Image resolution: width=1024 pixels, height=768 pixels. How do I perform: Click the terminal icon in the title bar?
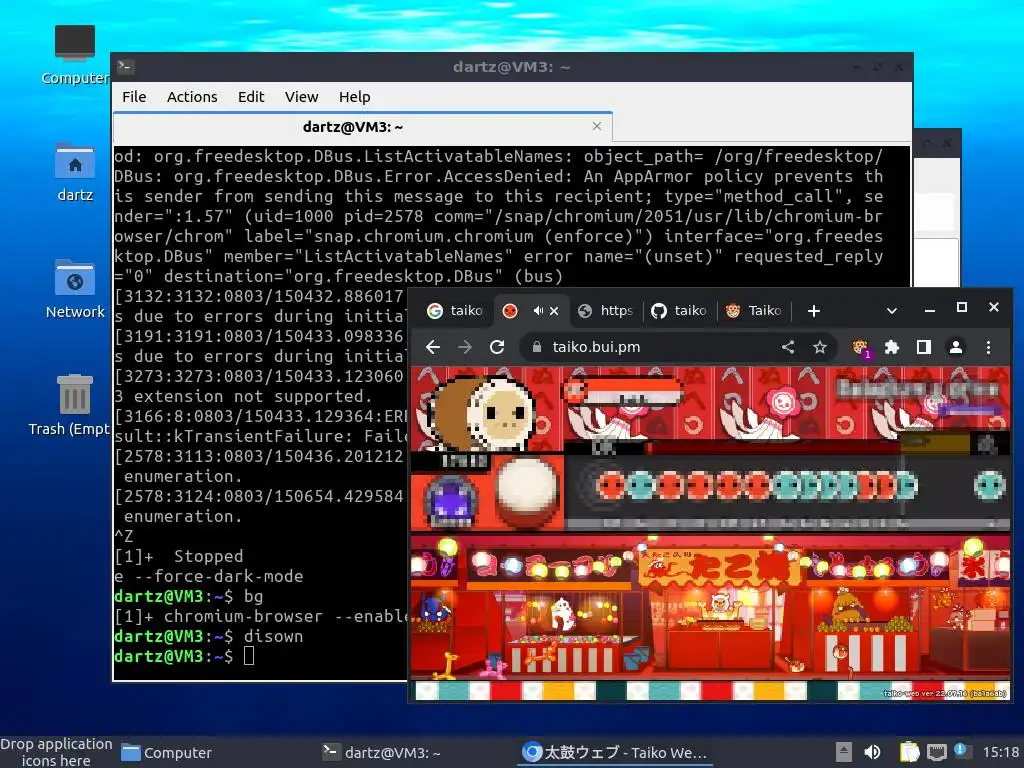point(125,67)
